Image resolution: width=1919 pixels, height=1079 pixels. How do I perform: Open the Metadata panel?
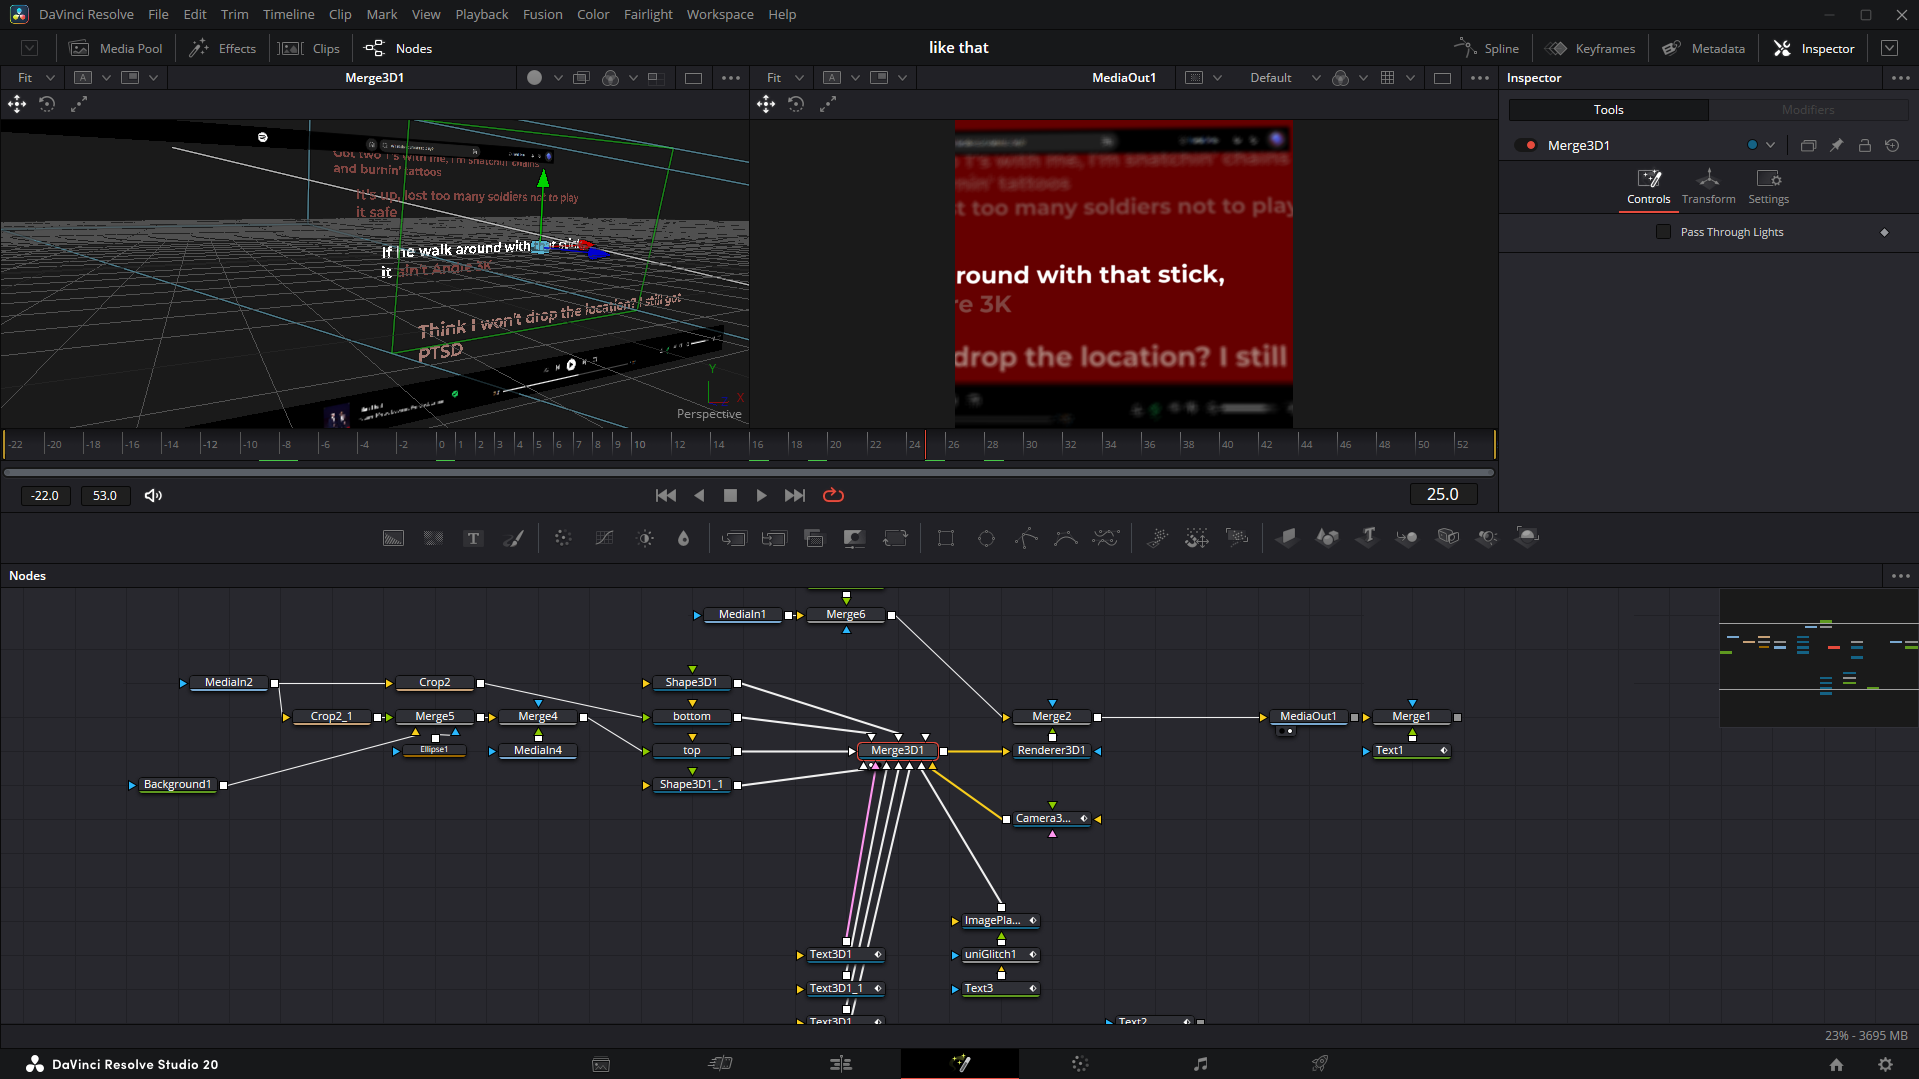[x=1703, y=48]
